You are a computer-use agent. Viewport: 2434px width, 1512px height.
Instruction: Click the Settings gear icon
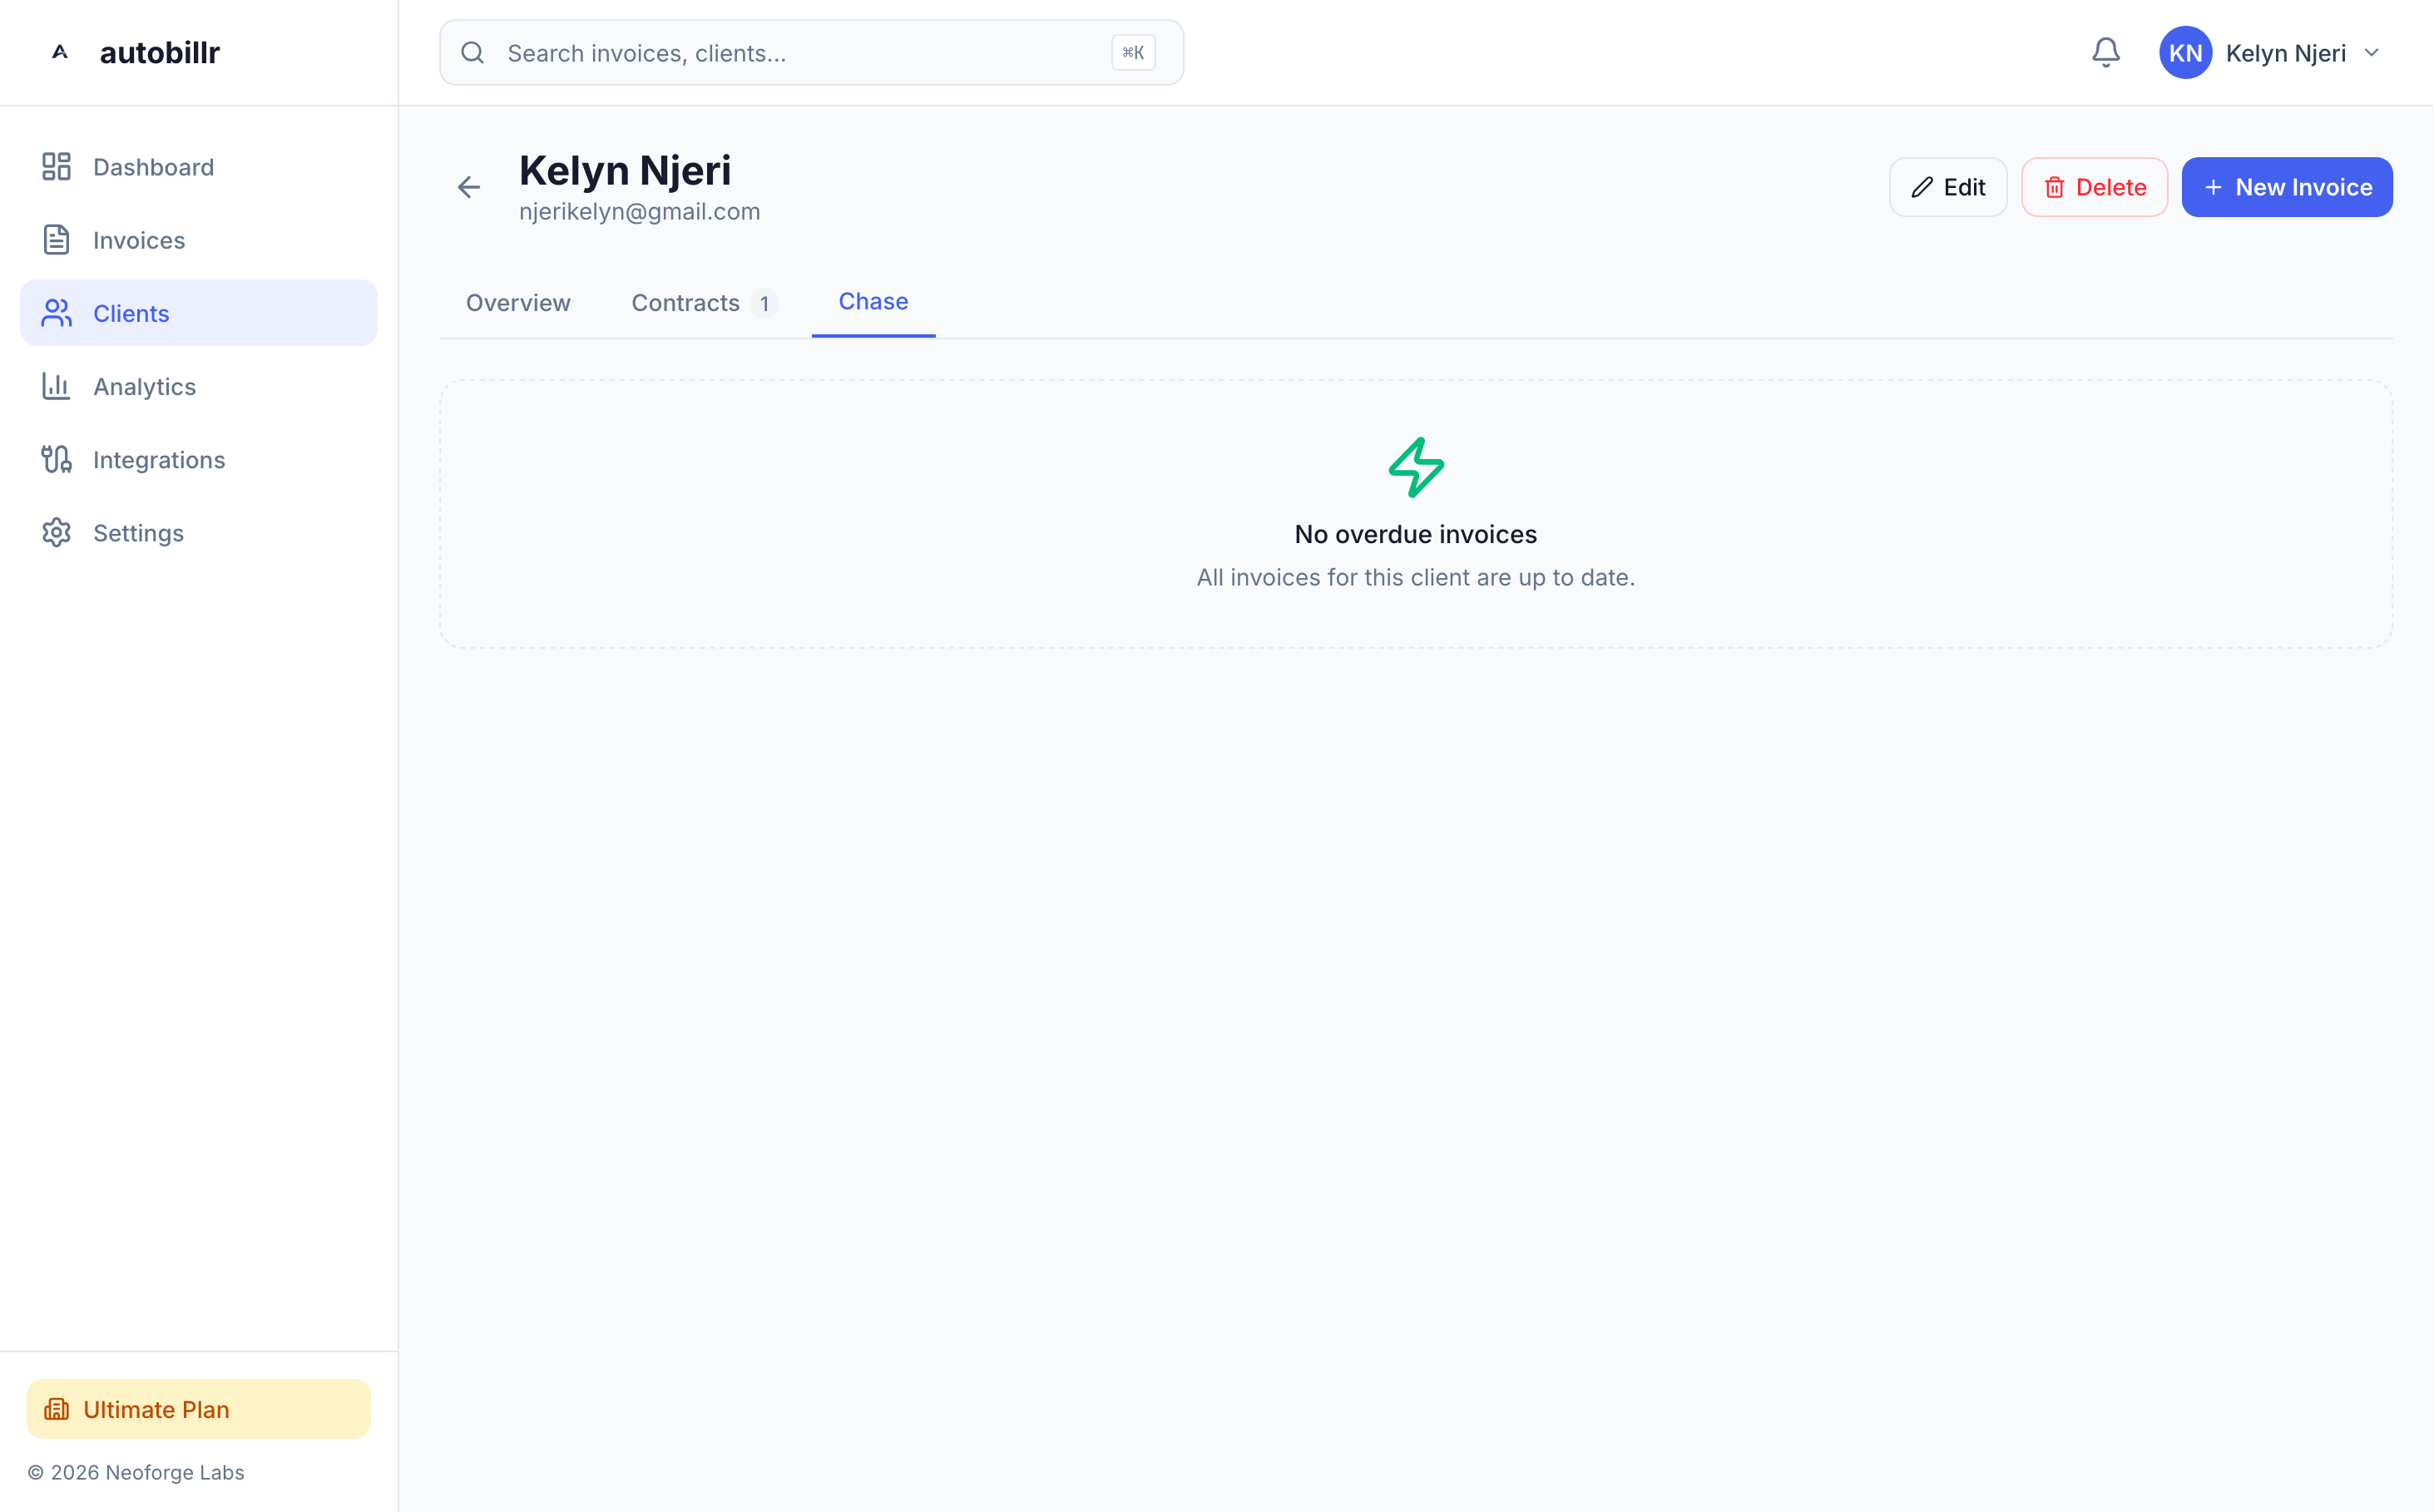(x=56, y=532)
